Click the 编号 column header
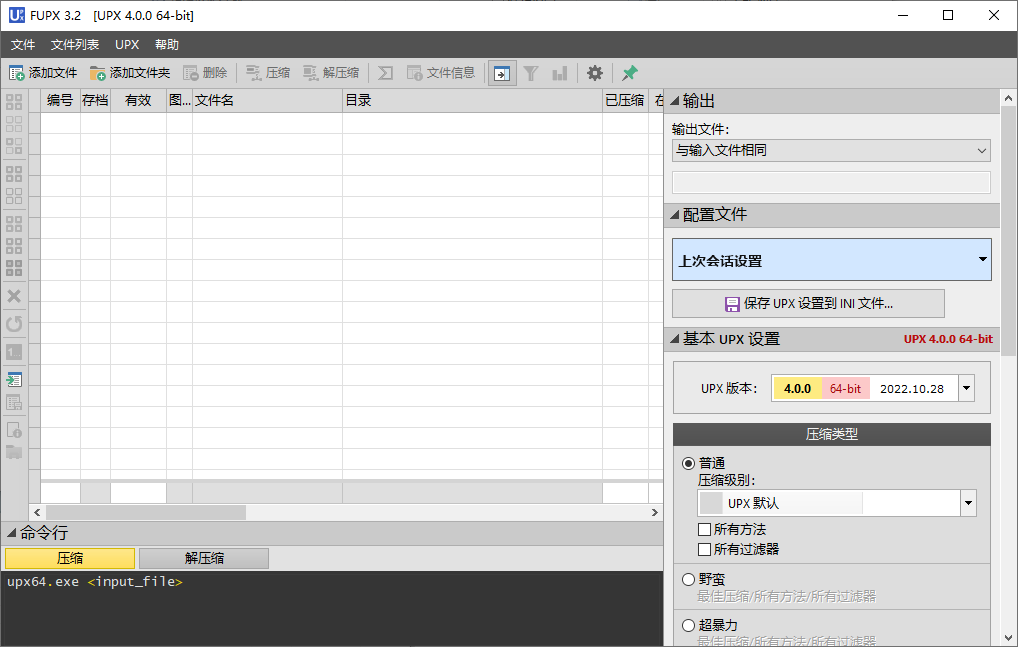The width and height of the screenshot is (1018, 647). (x=60, y=101)
